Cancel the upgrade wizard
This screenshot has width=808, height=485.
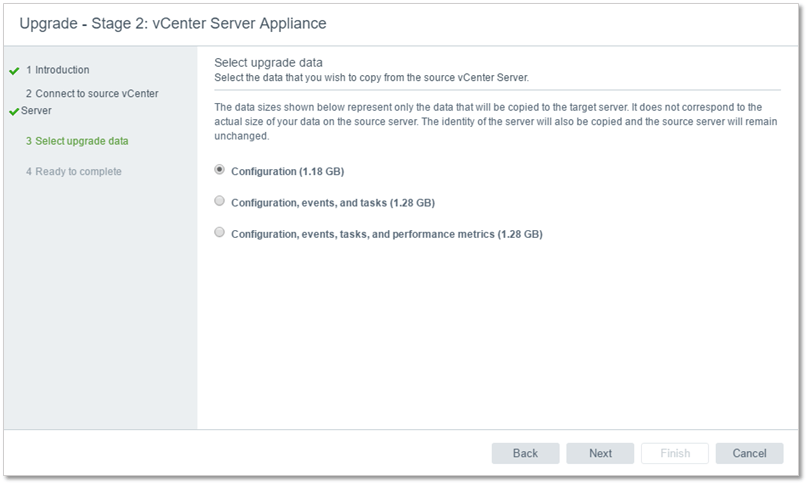tap(749, 454)
